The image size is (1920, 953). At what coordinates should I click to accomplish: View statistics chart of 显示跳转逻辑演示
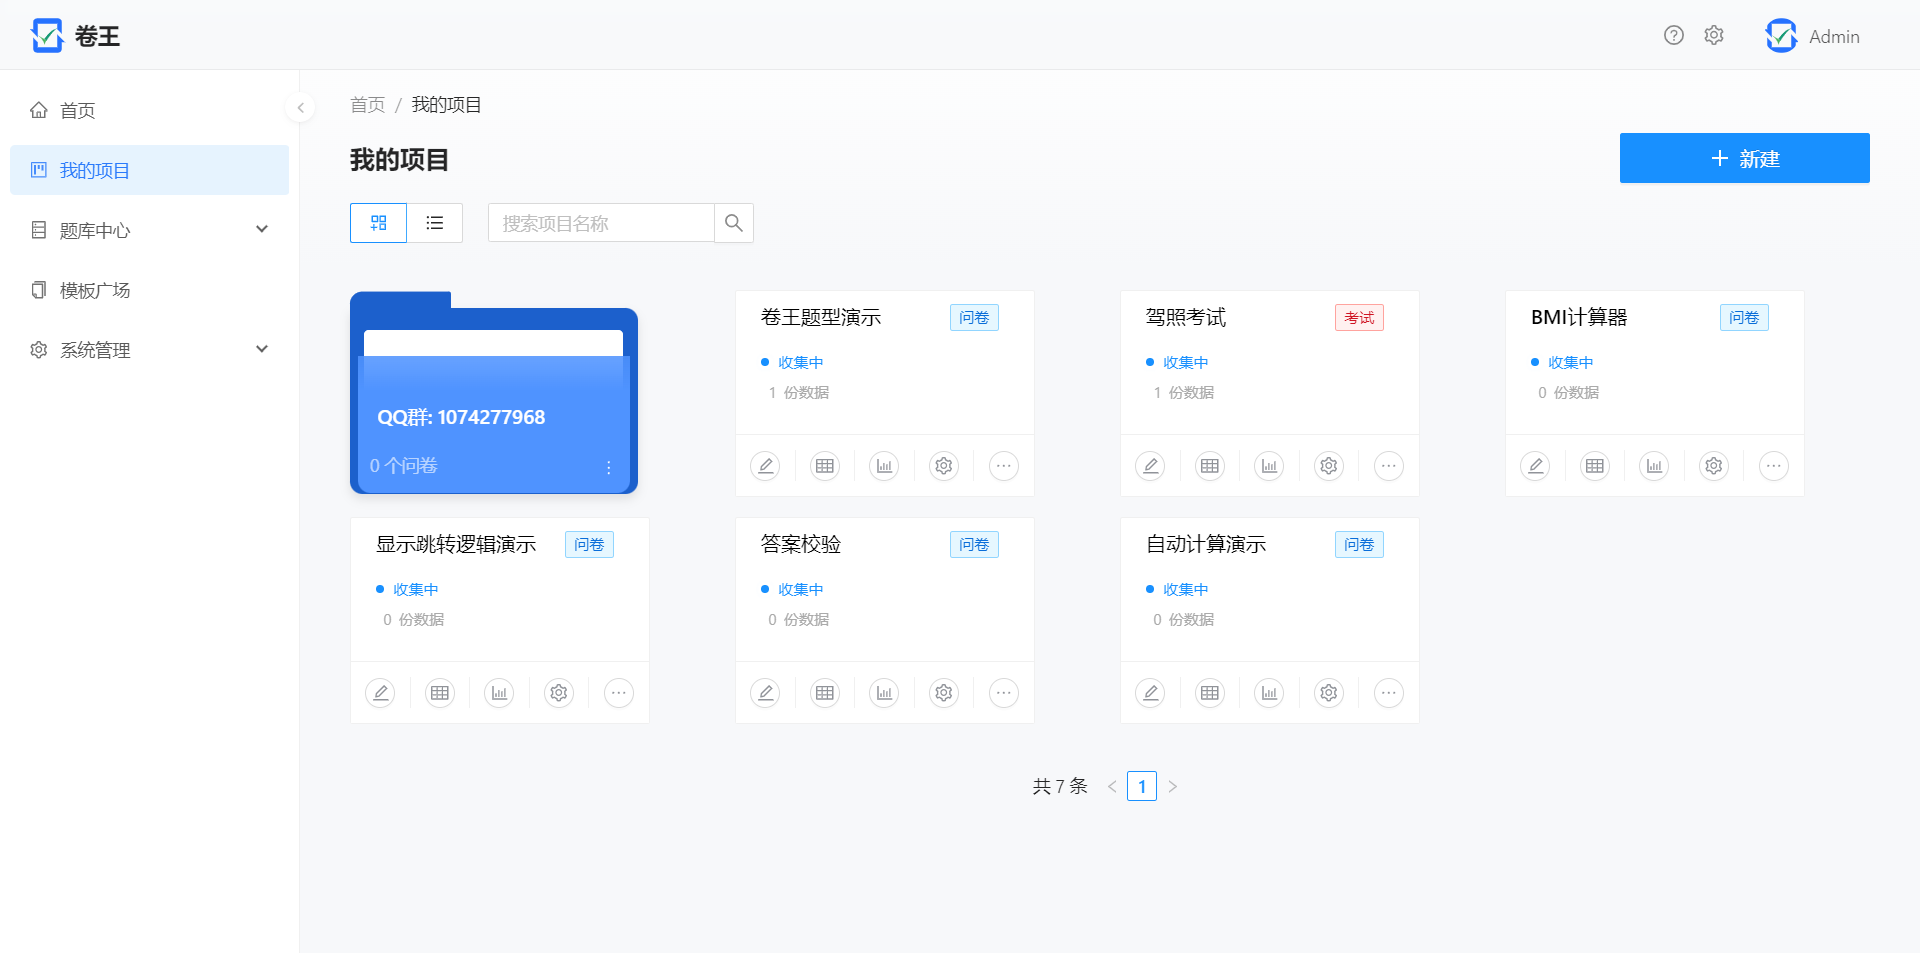(x=499, y=693)
